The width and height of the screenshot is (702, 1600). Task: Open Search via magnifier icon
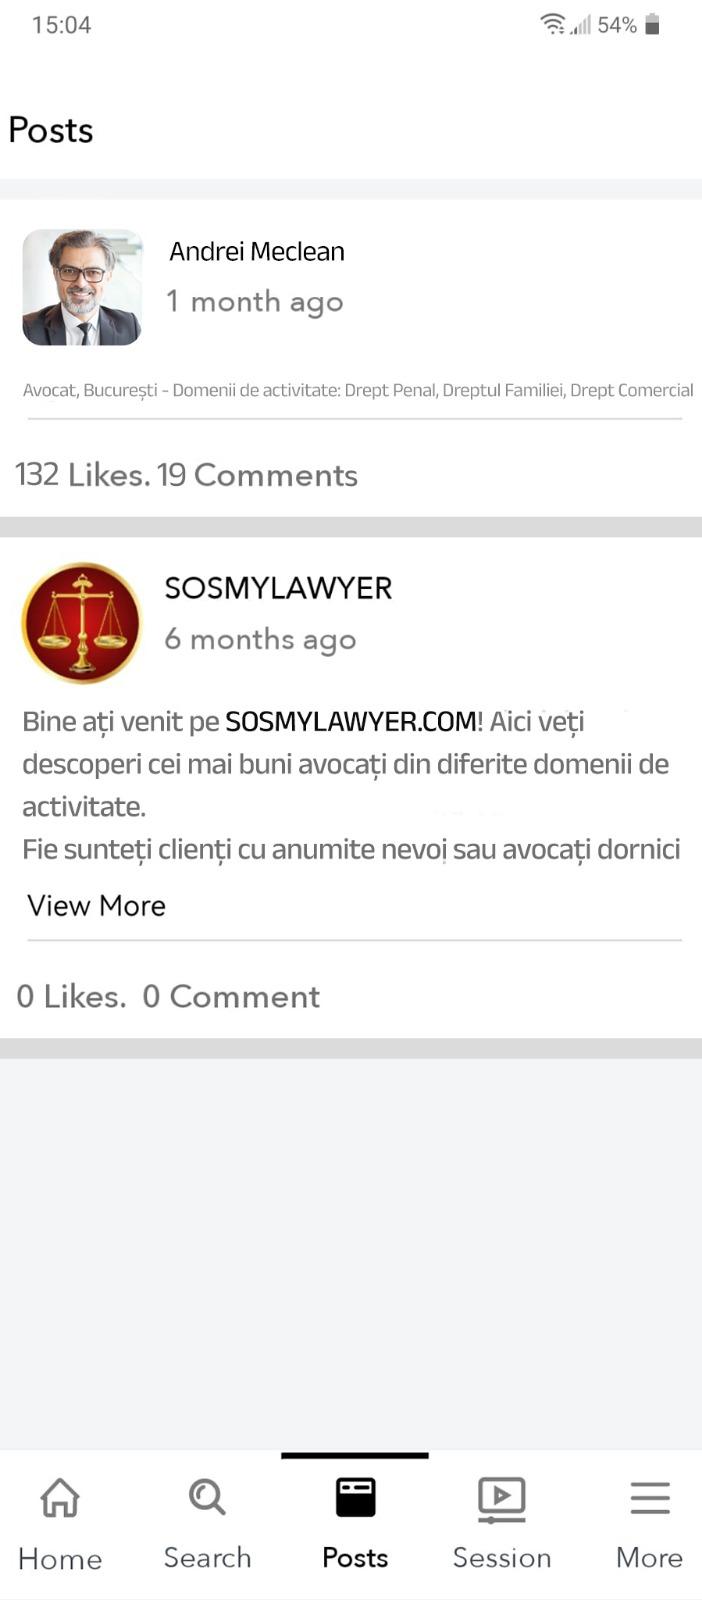(x=207, y=1497)
